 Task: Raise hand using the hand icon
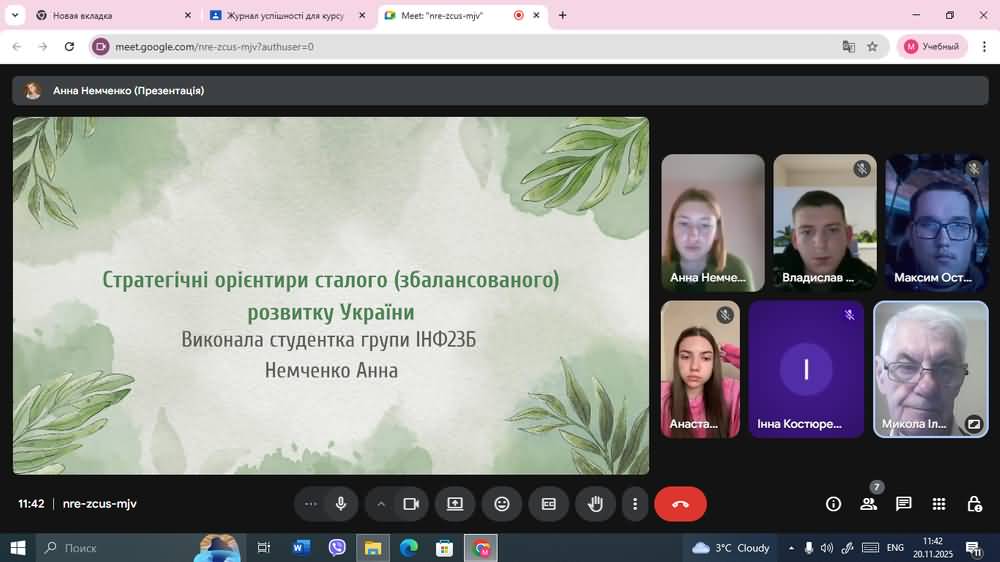(595, 504)
